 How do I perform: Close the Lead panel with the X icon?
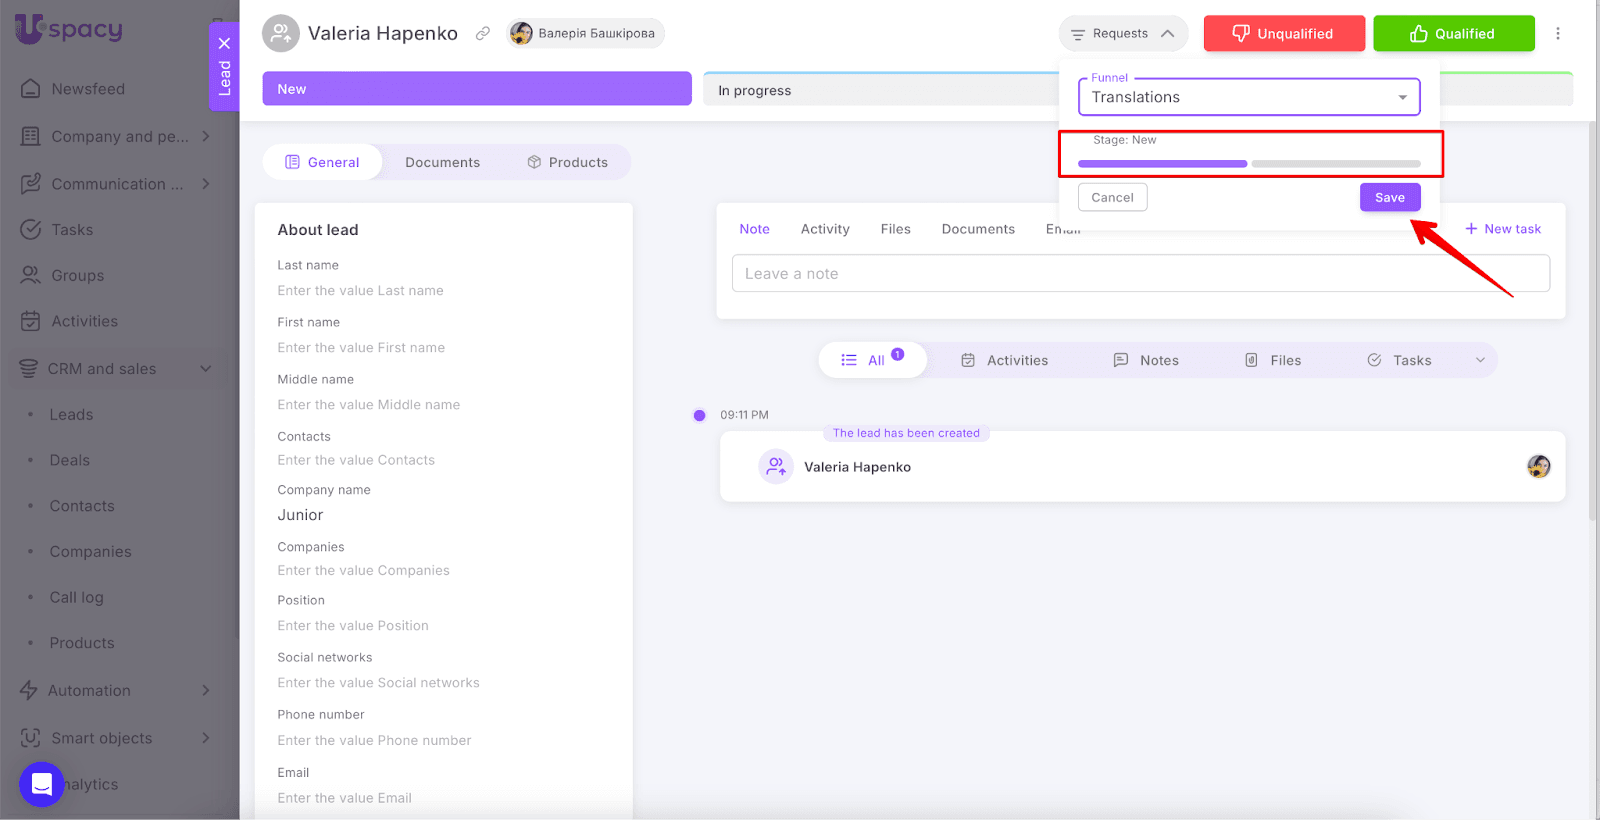point(224,43)
